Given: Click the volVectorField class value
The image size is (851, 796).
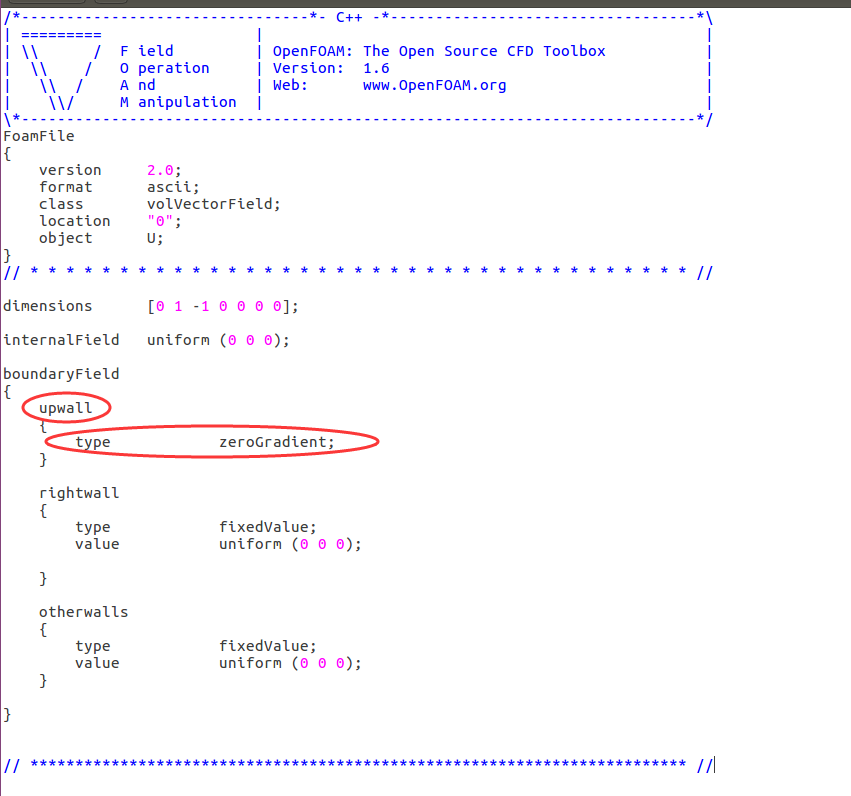Looking at the screenshot, I should coord(213,204).
